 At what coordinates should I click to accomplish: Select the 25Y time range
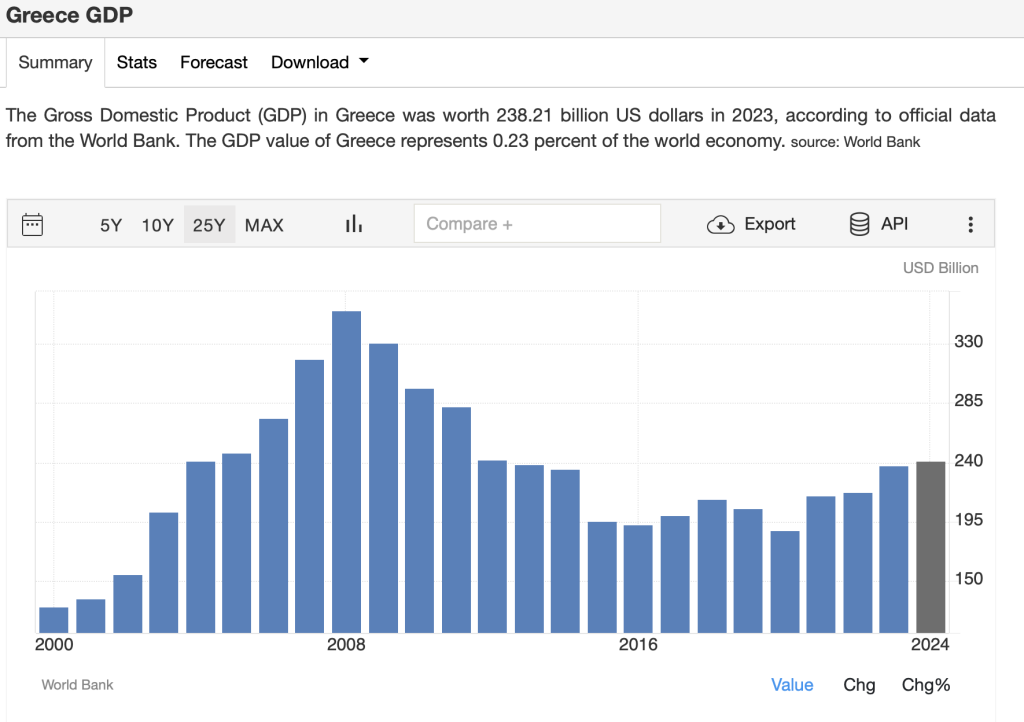pyautogui.click(x=209, y=225)
